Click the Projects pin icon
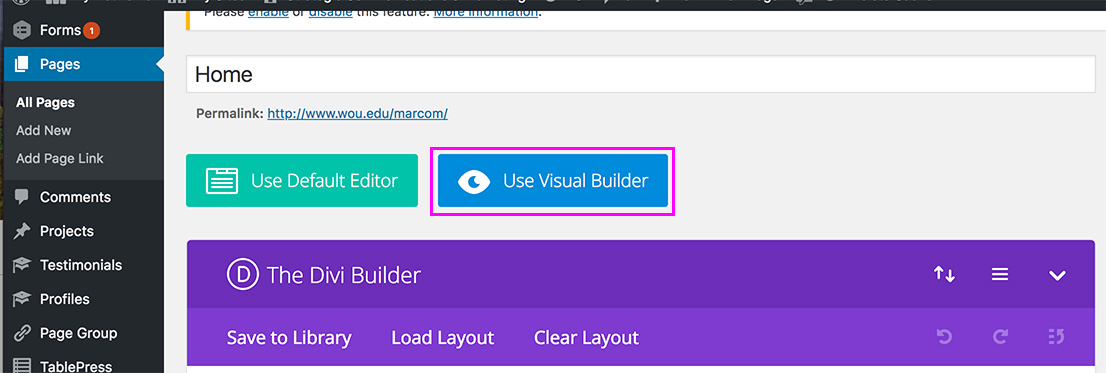 22,231
